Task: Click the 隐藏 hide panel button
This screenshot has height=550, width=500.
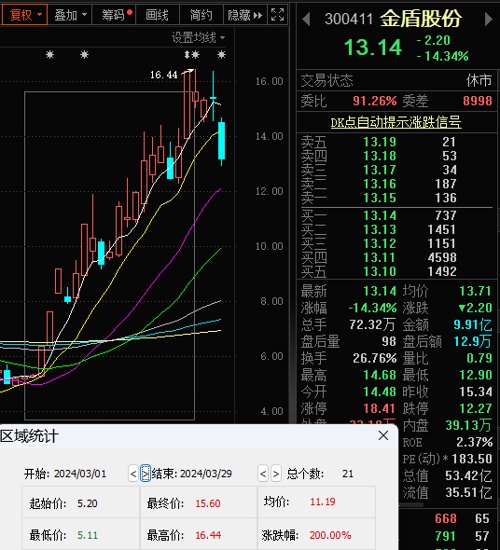Action: click(245, 15)
